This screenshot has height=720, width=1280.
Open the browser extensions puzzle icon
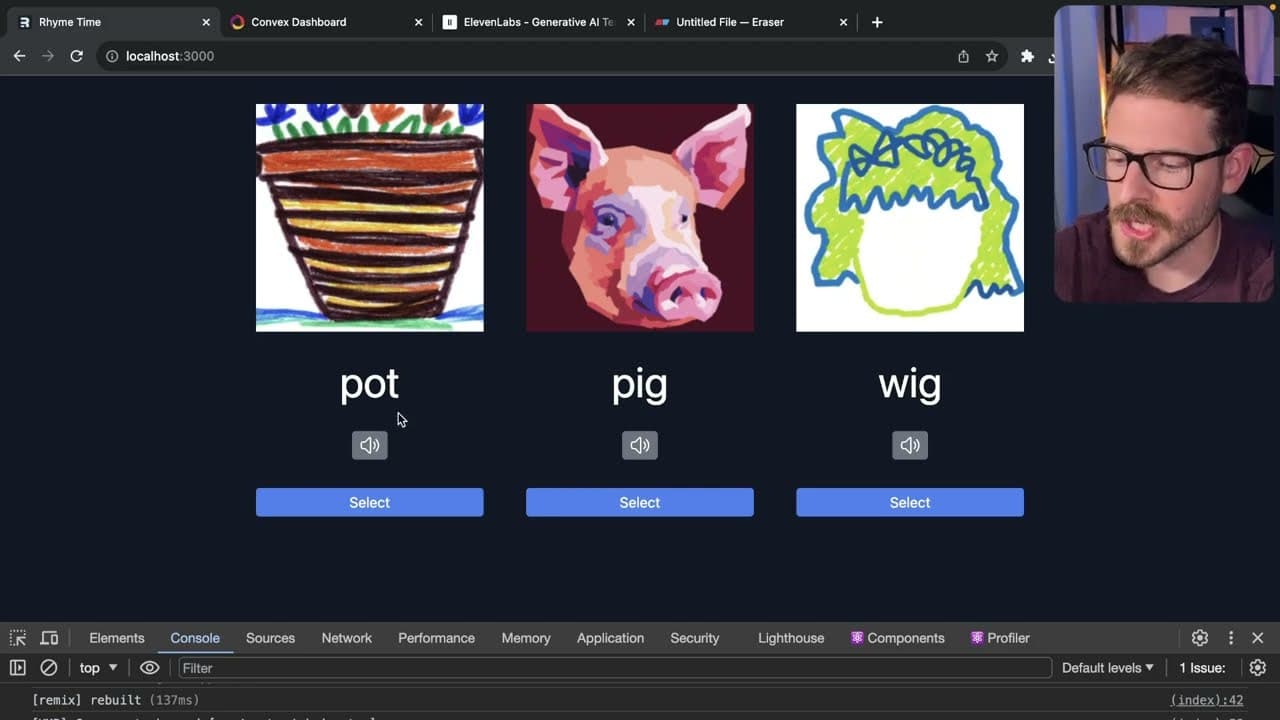(x=1027, y=56)
